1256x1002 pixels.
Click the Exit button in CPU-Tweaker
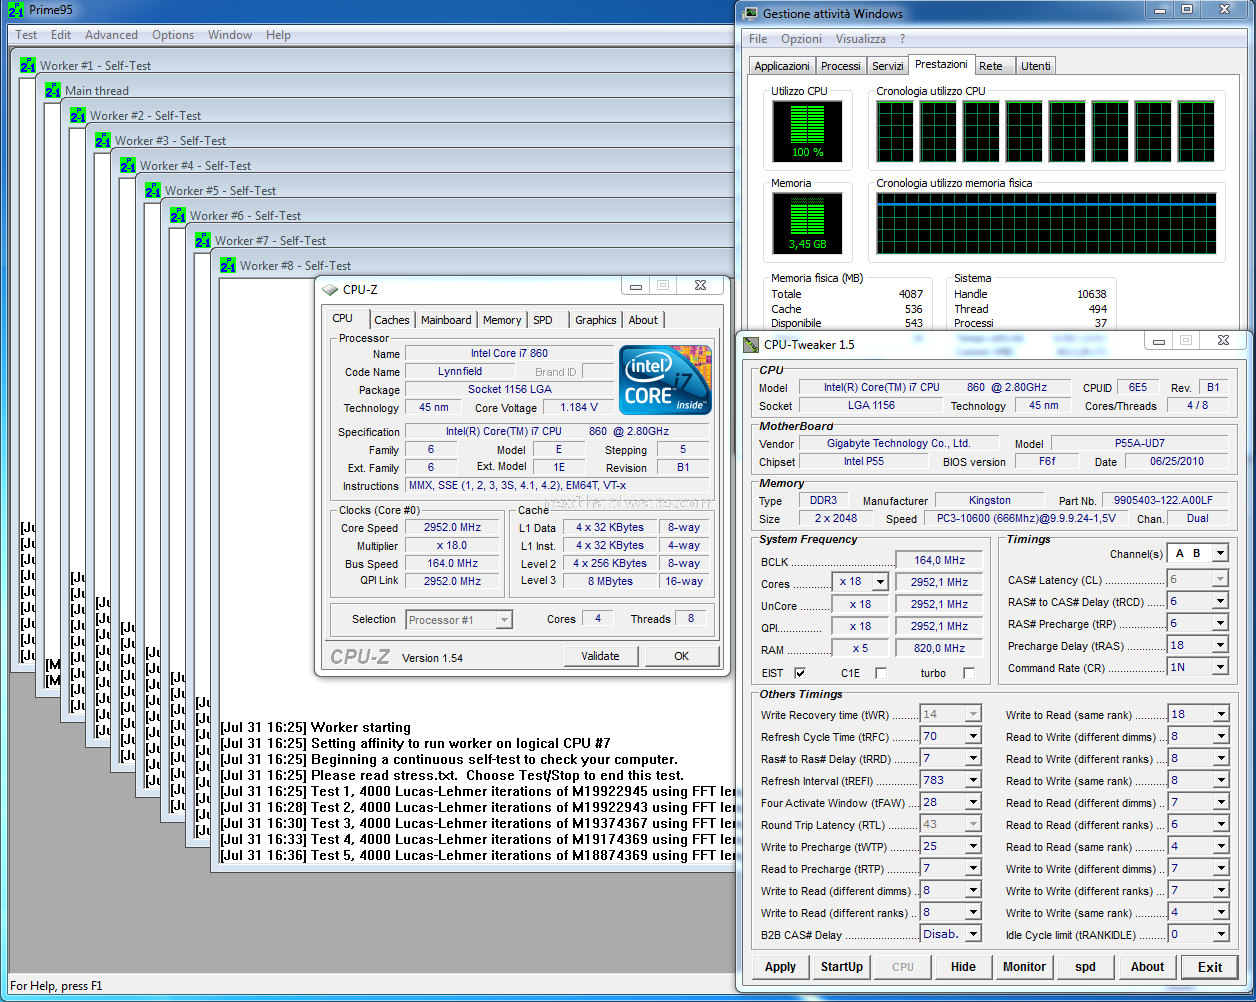(x=1210, y=967)
